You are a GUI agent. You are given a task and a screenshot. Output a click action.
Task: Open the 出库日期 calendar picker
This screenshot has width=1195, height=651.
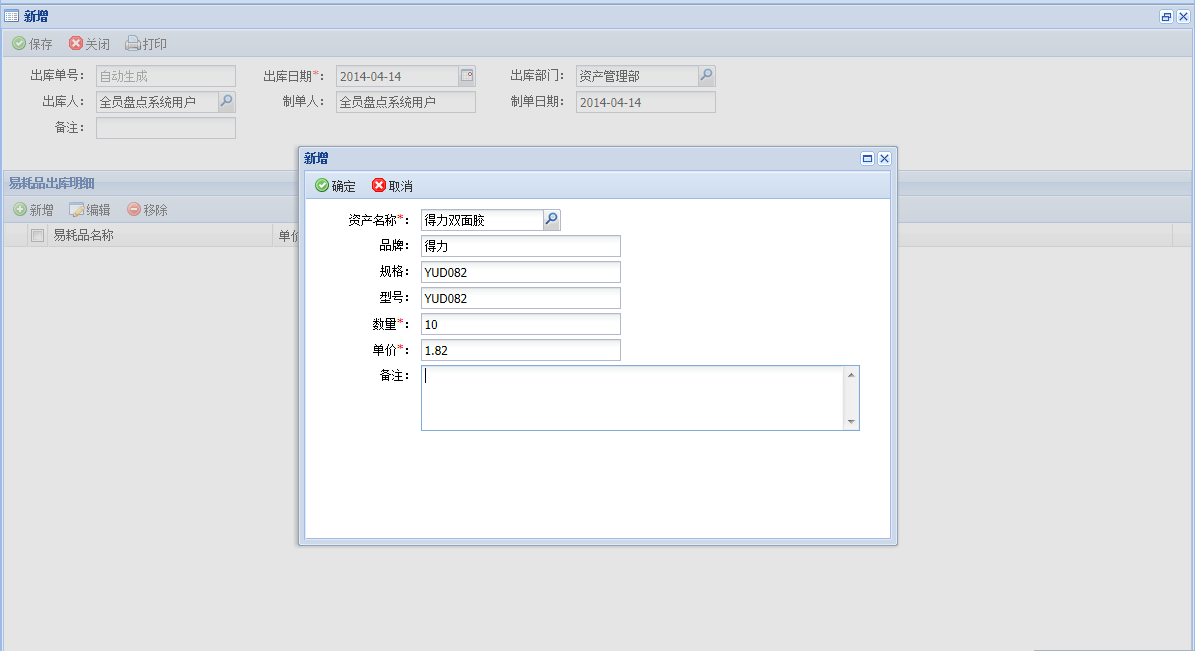[x=467, y=76]
